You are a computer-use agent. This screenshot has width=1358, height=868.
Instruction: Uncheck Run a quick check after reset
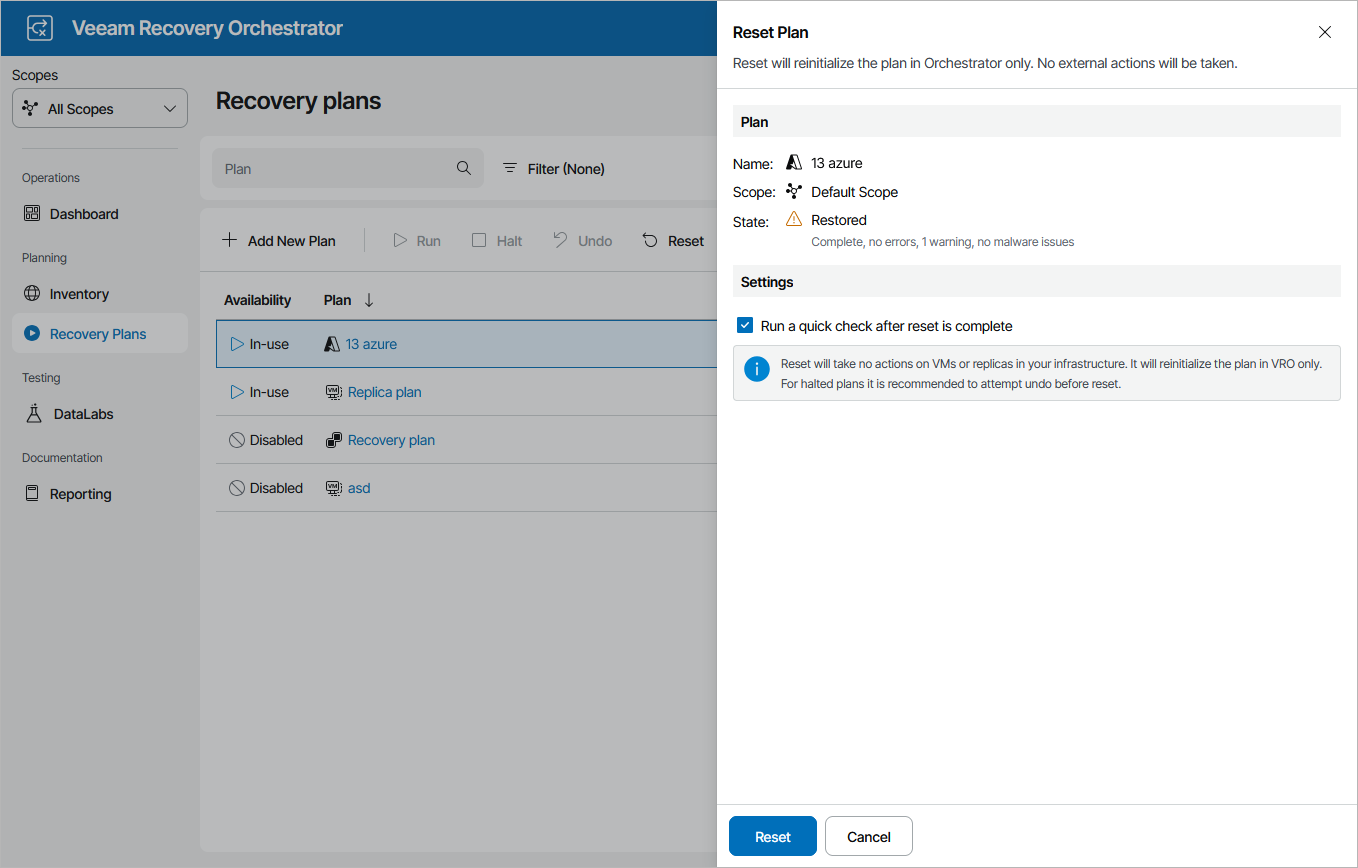744,325
